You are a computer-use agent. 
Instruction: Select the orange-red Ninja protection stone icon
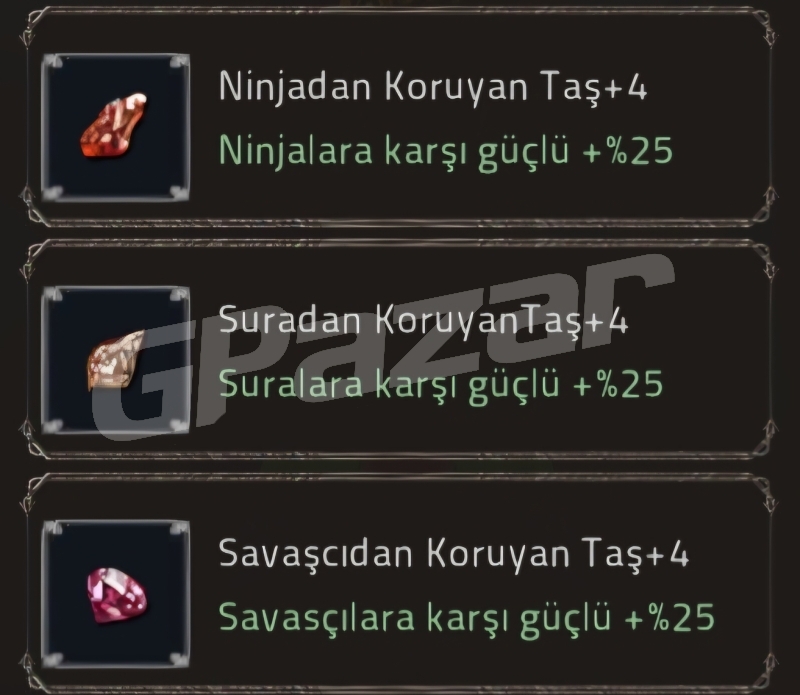tap(114, 125)
